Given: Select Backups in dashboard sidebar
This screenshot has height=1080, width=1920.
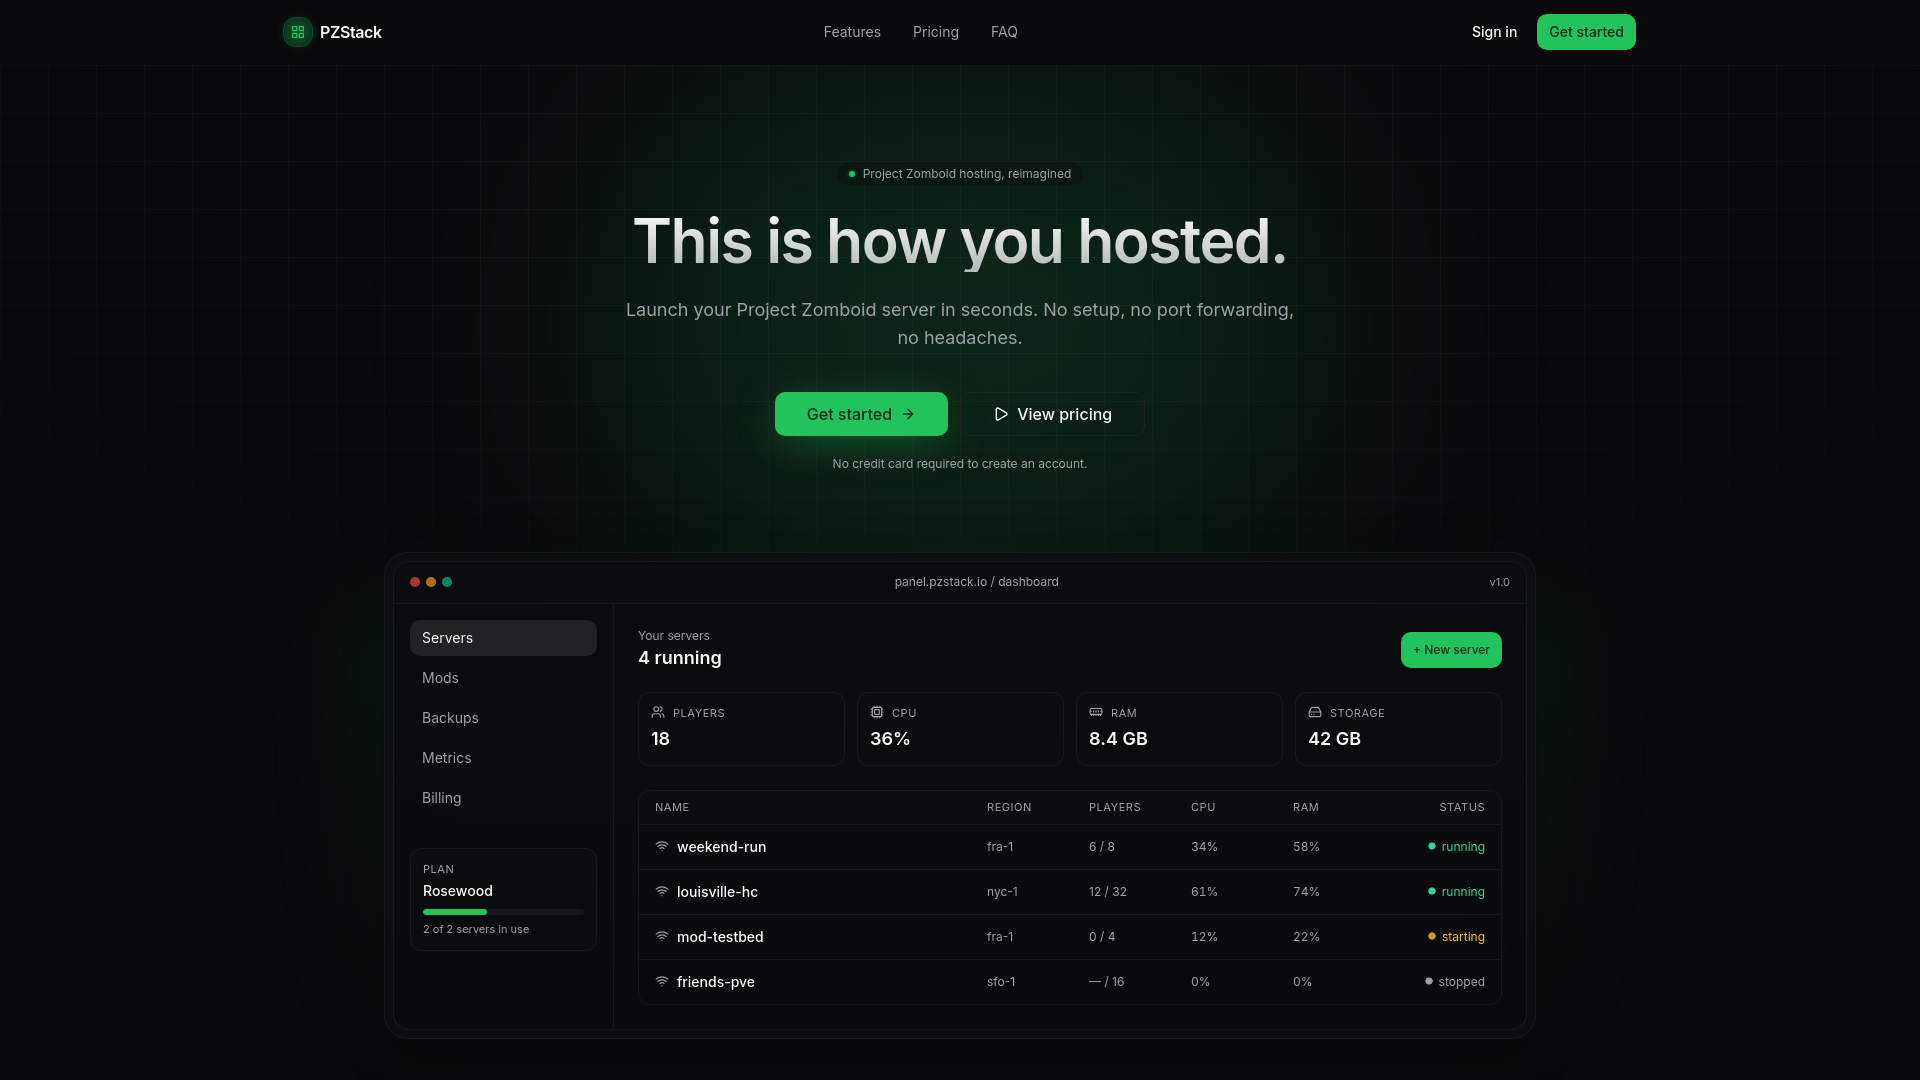Looking at the screenshot, I should [503, 718].
